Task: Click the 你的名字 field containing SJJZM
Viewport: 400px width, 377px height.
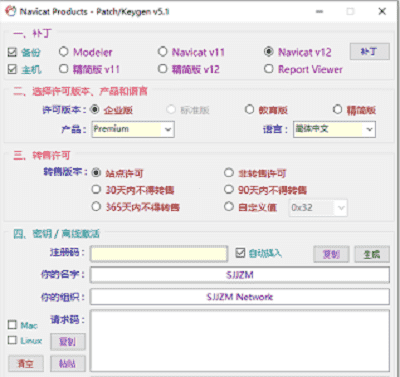Action: [240, 275]
